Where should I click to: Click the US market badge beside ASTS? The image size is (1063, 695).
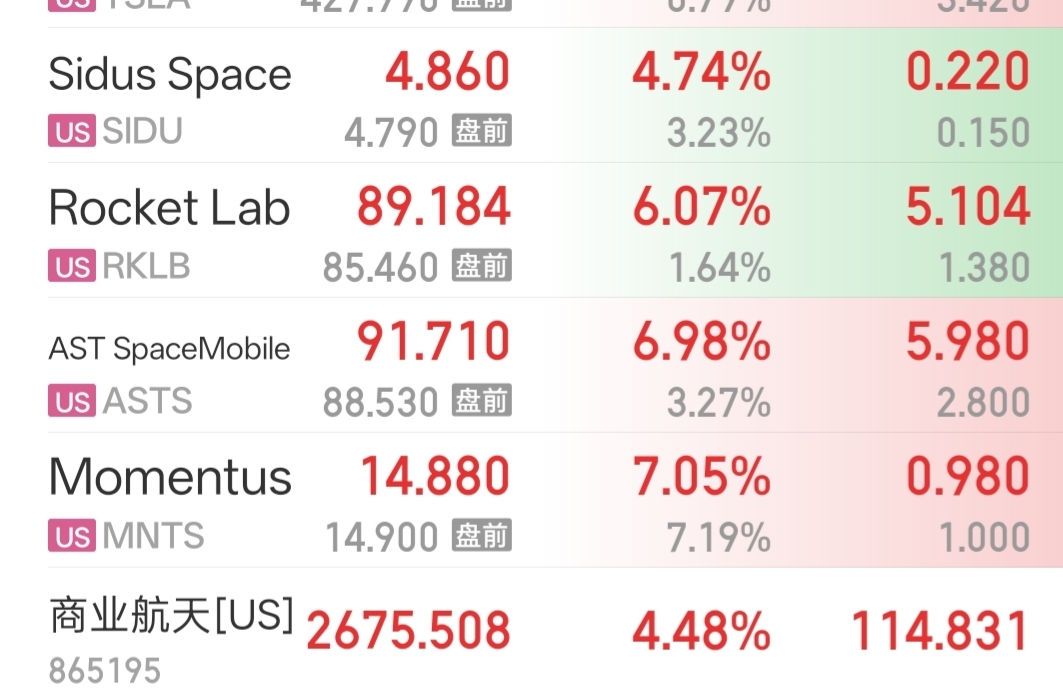[72, 402]
